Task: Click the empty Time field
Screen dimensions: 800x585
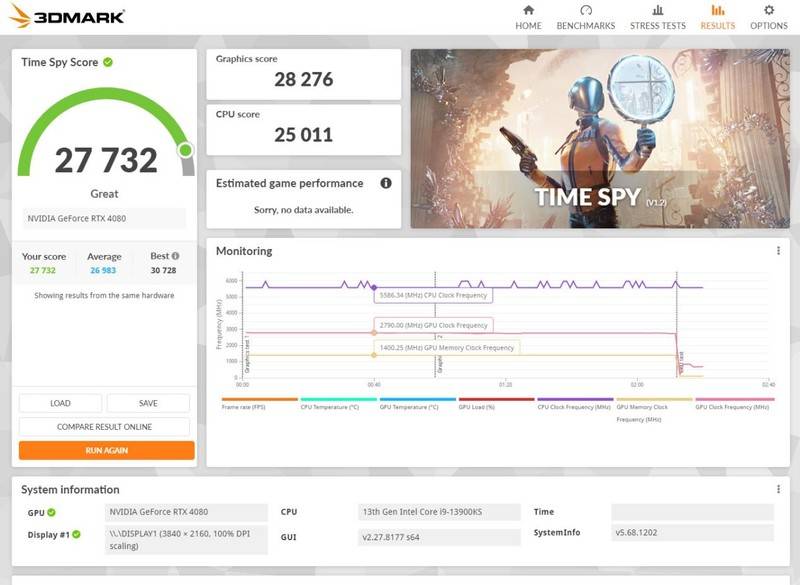Action: pyautogui.click(x=692, y=512)
